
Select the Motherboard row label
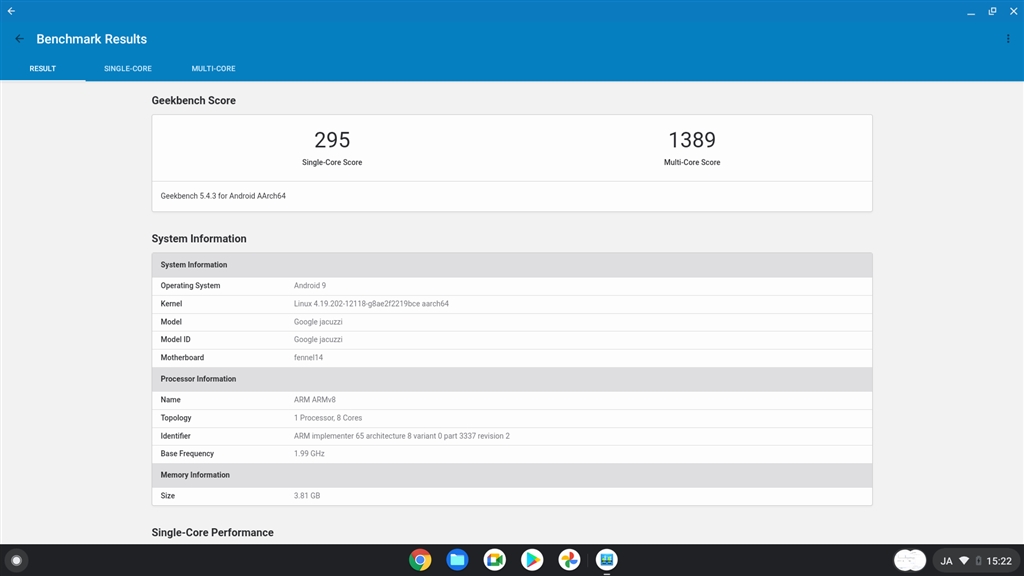(182, 358)
